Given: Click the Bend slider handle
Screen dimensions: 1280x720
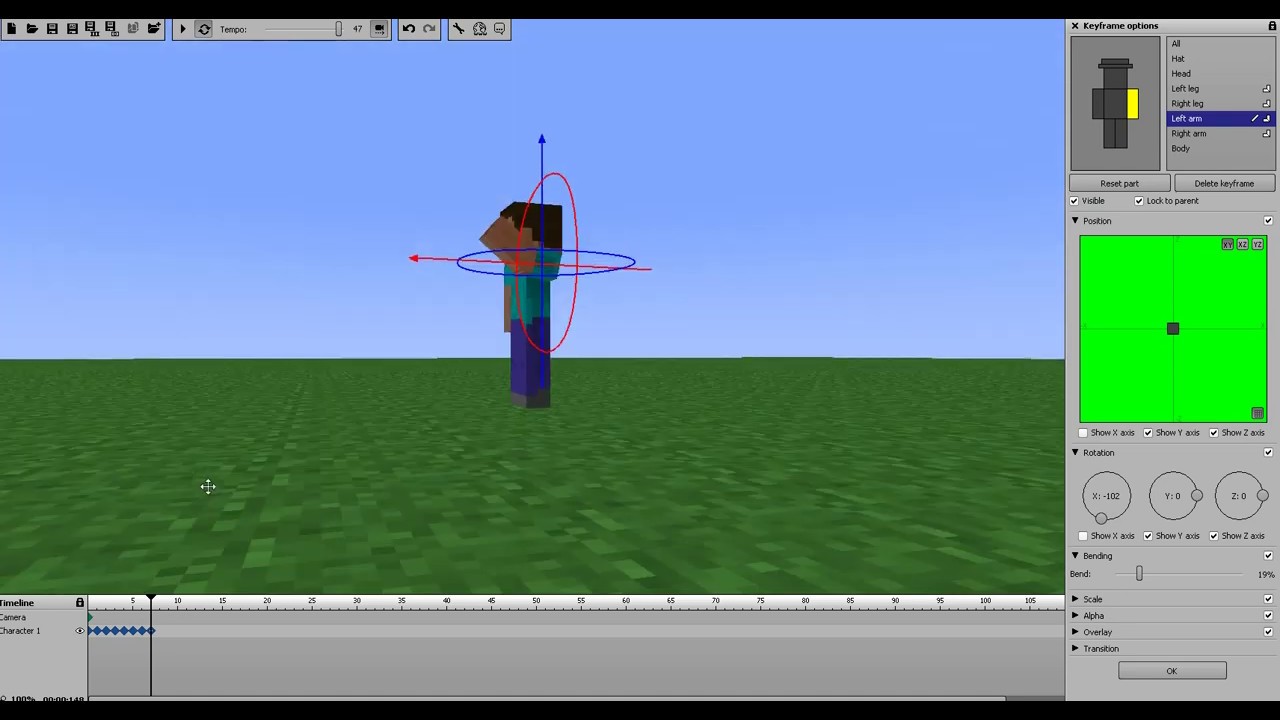Looking at the screenshot, I should [x=1139, y=574].
